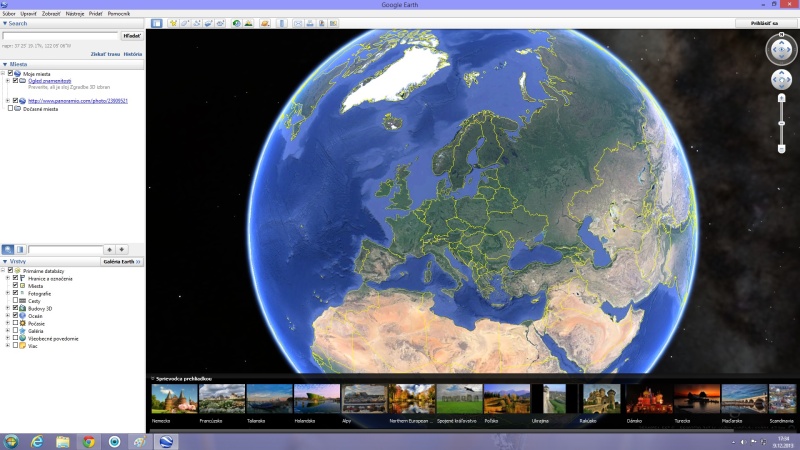Image resolution: width=800 pixels, height=450 pixels.
Task: Open the Turecko tour thumbnail
Action: (x=697, y=398)
